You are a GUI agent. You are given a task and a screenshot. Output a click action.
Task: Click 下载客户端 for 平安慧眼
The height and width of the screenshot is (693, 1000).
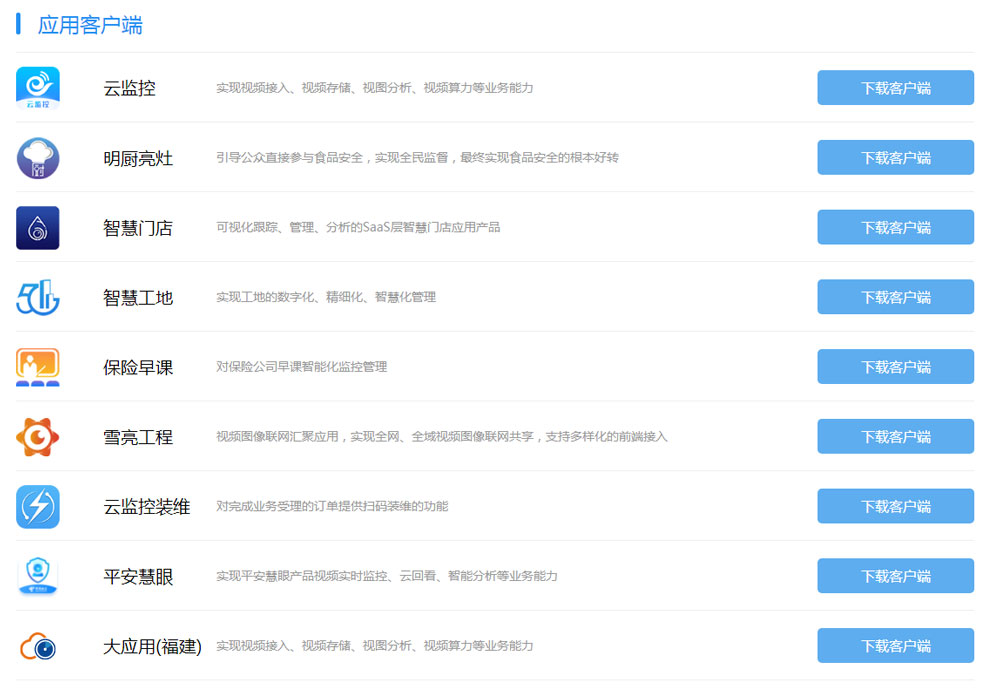pos(895,576)
